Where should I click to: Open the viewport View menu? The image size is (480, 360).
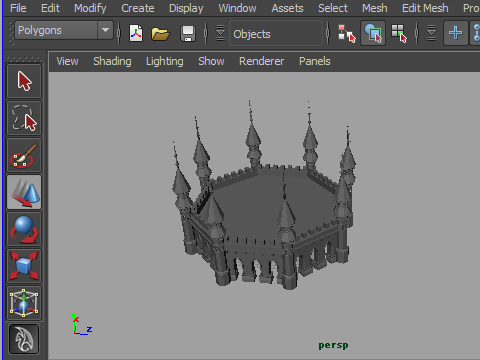[67, 61]
